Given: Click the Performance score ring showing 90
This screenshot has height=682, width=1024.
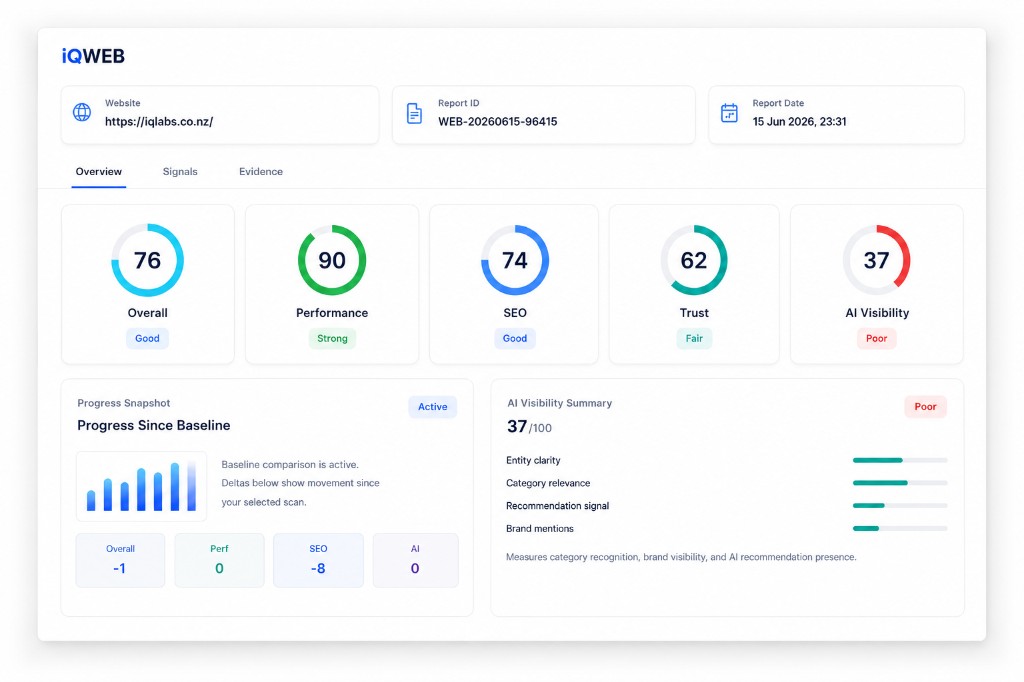Looking at the screenshot, I should click(x=332, y=260).
